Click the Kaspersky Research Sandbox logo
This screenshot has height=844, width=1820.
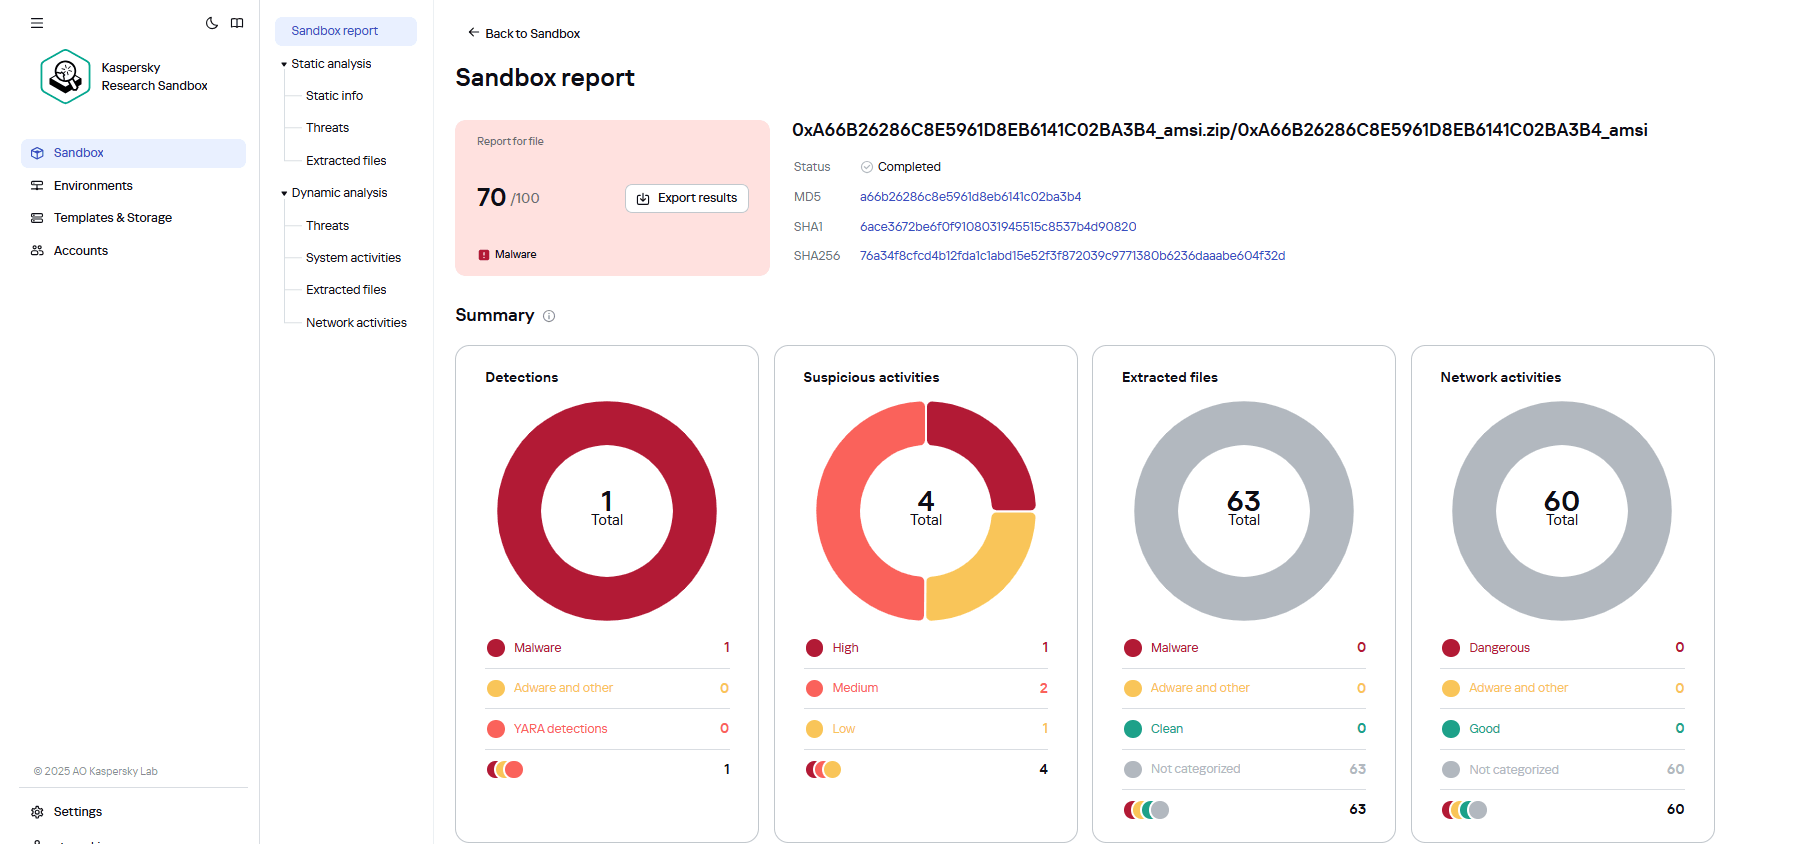point(66,77)
